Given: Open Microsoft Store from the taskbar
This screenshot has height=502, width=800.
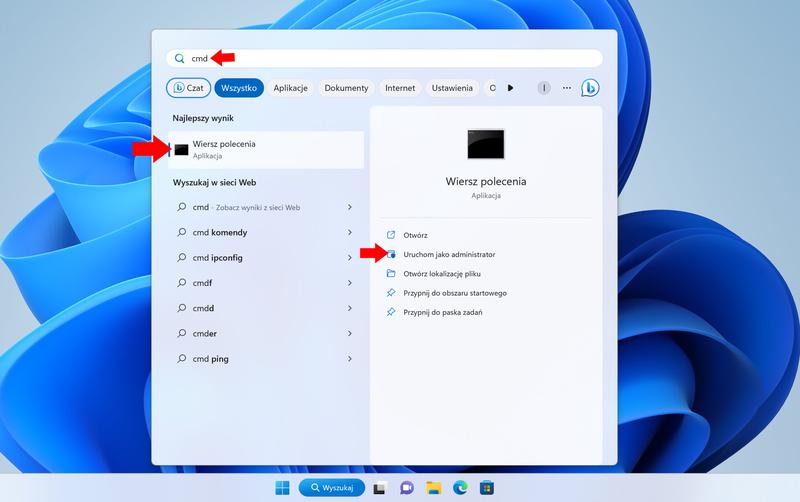Looking at the screenshot, I should pos(487,488).
